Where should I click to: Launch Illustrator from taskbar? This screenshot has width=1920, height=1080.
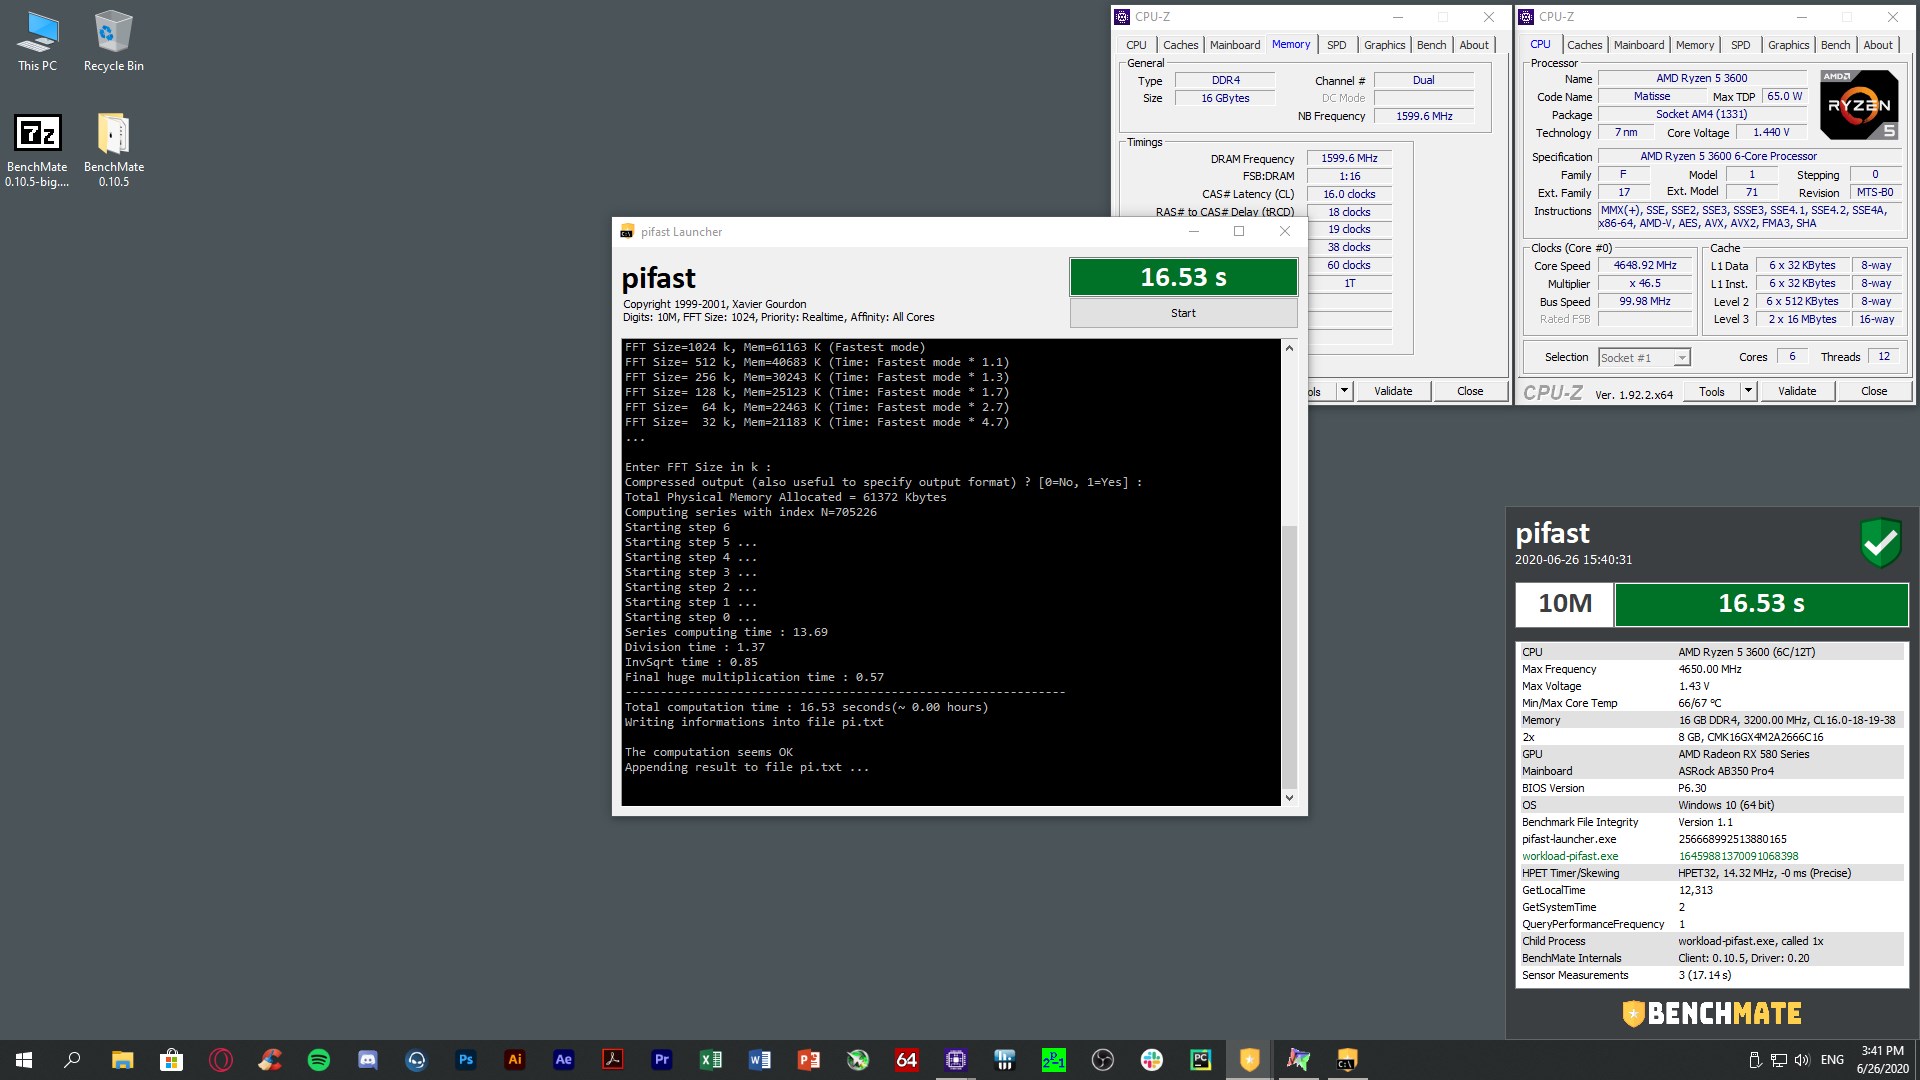(x=514, y=1060)
